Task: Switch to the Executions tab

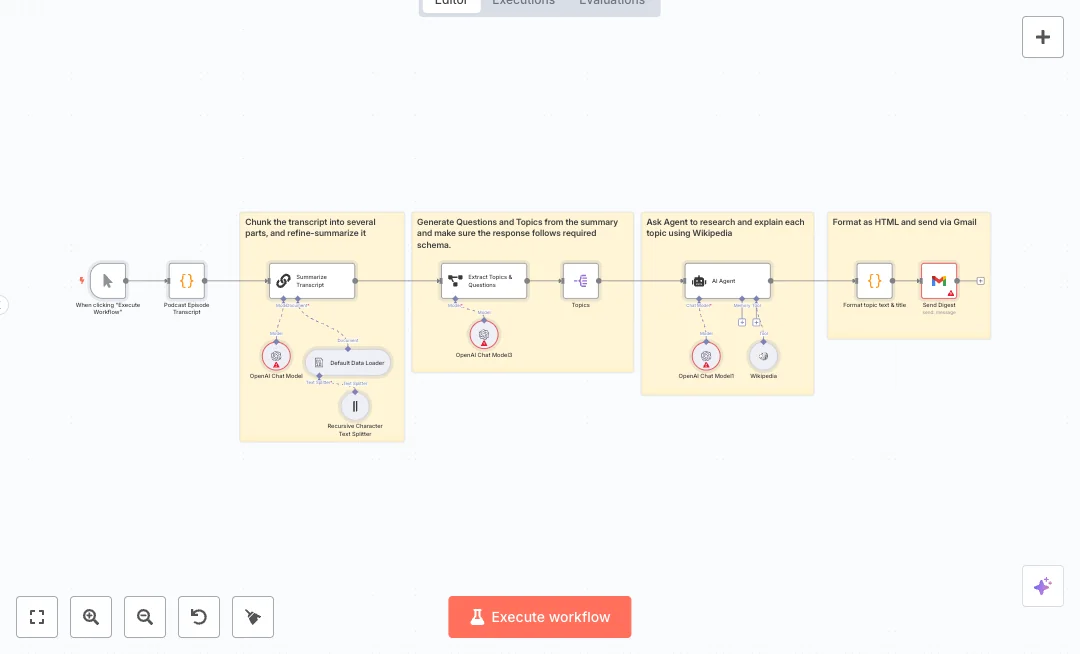Action: click(523, 3)
